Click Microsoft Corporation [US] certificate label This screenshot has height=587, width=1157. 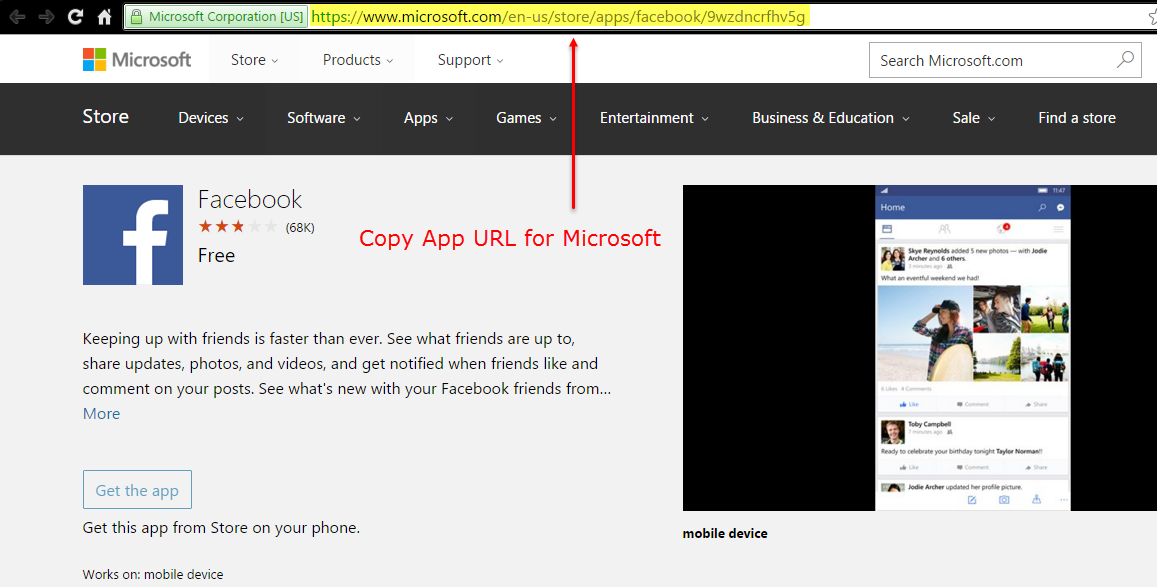coord(226,16)
